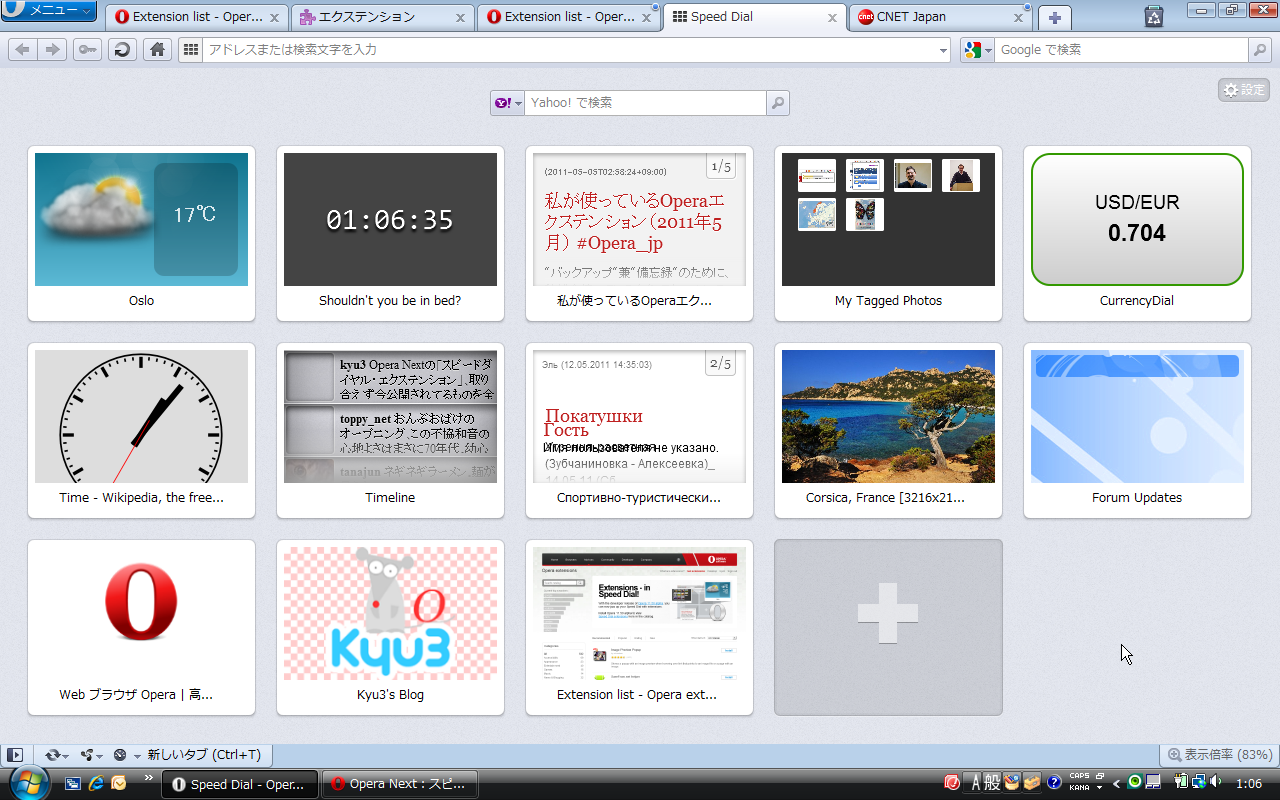
Task: Click the Windows Start orb
Action: (26, 783)
